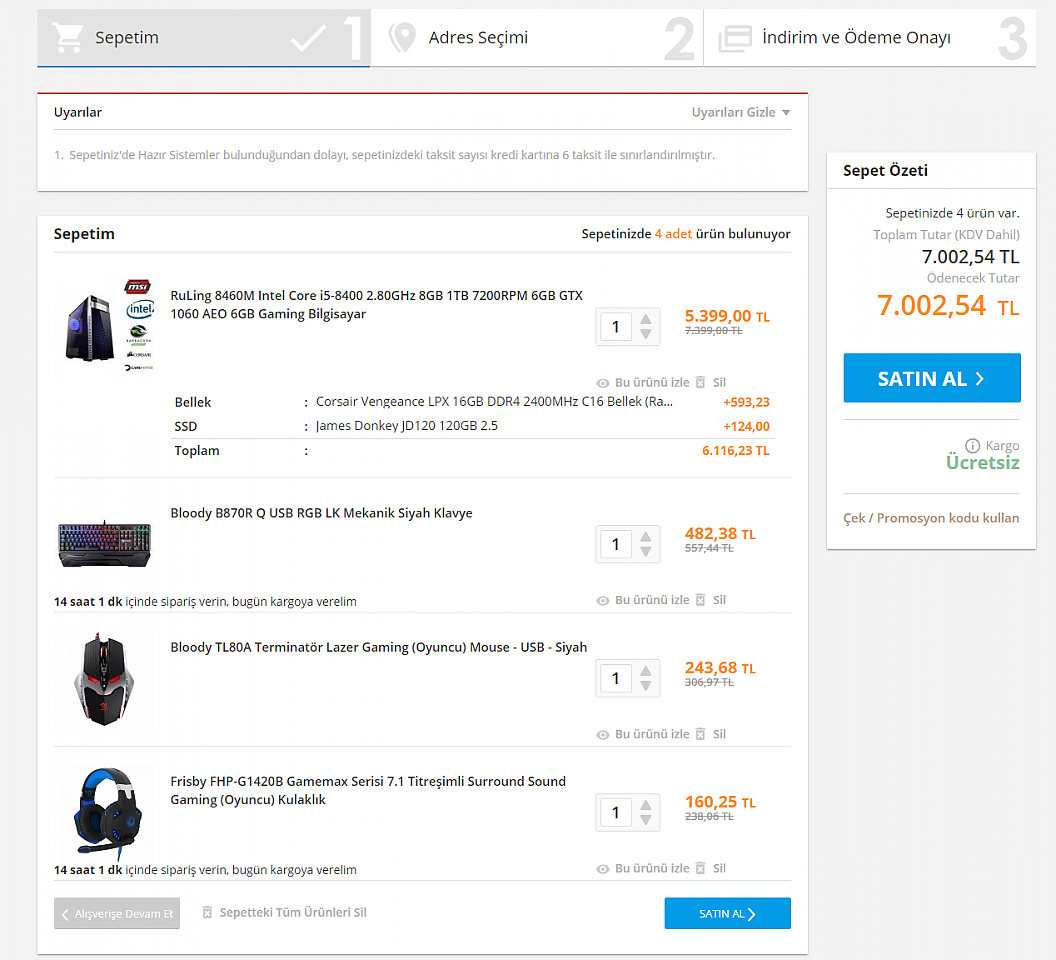Open Bloody TL80A Terminatör Mouse product title

tap(378, 647)
